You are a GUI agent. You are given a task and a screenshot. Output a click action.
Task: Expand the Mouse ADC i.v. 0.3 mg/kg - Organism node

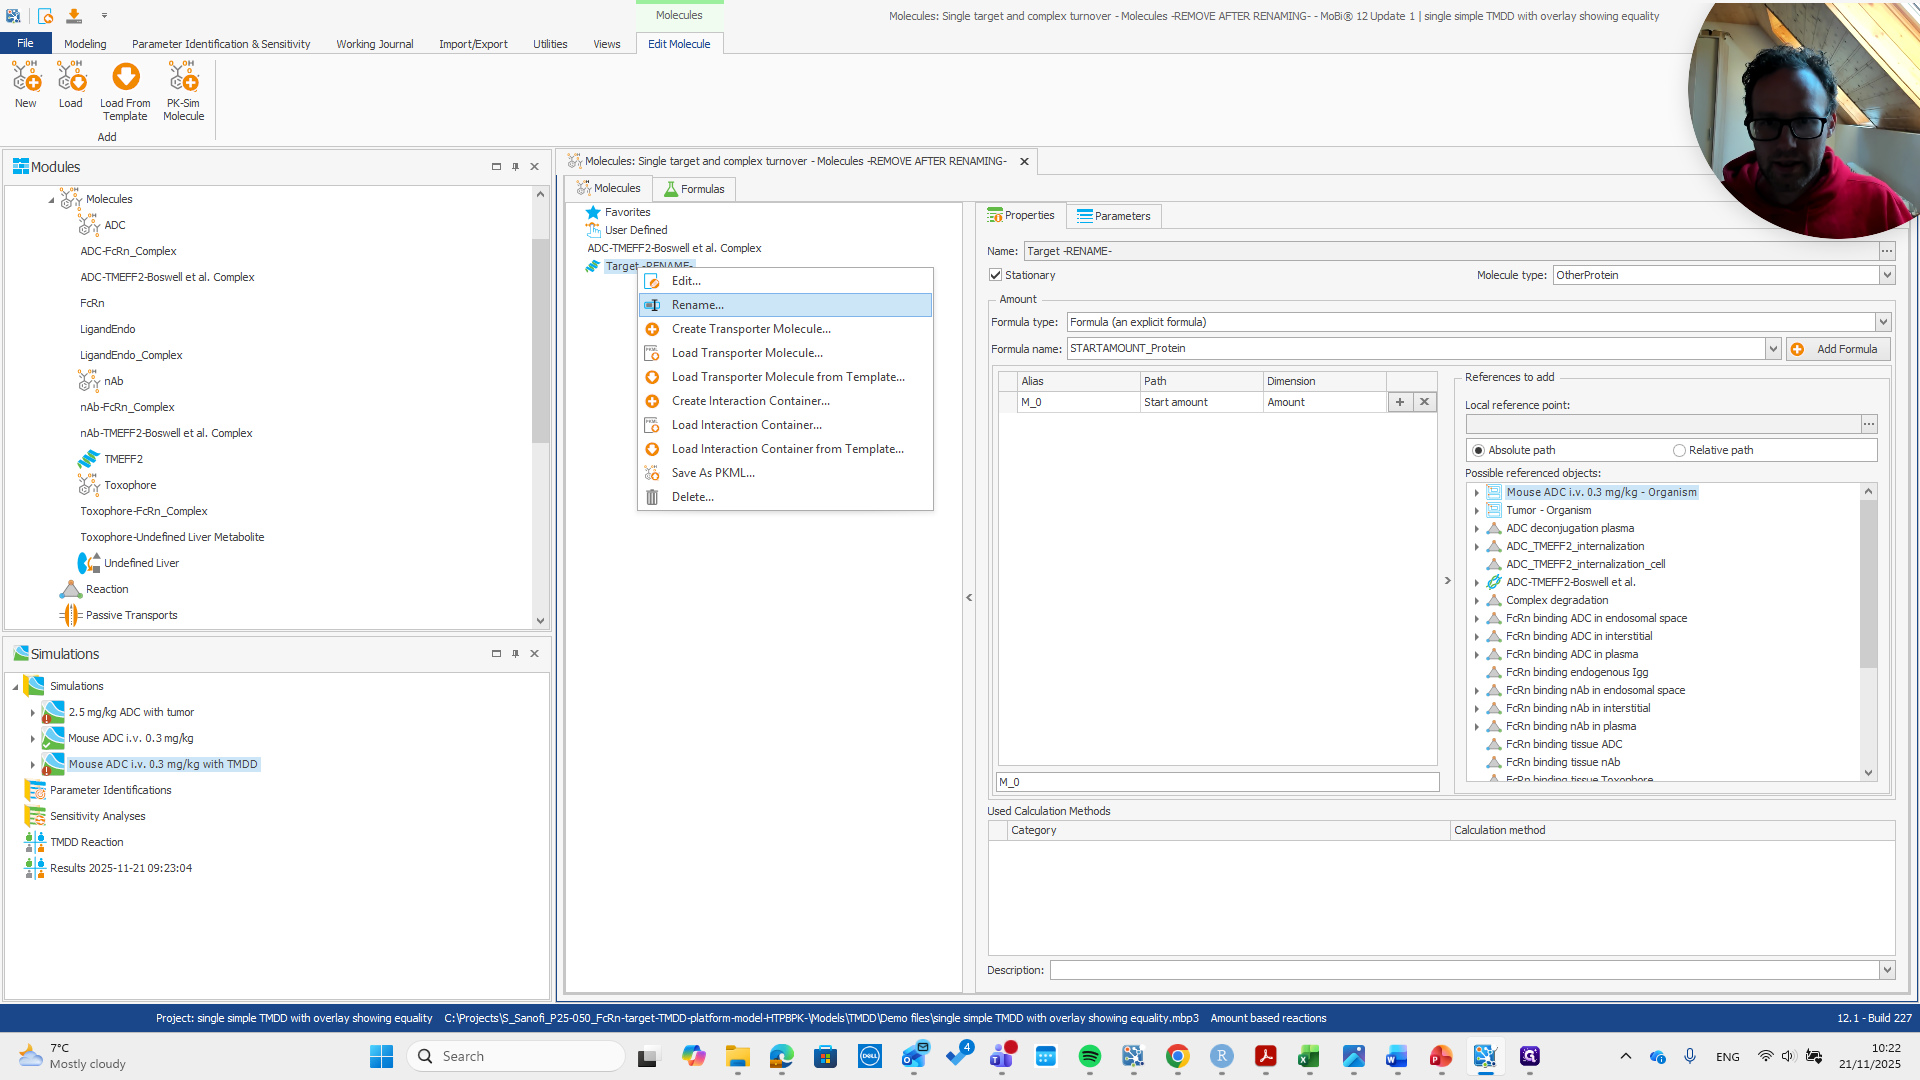(x=1476, y=492)
